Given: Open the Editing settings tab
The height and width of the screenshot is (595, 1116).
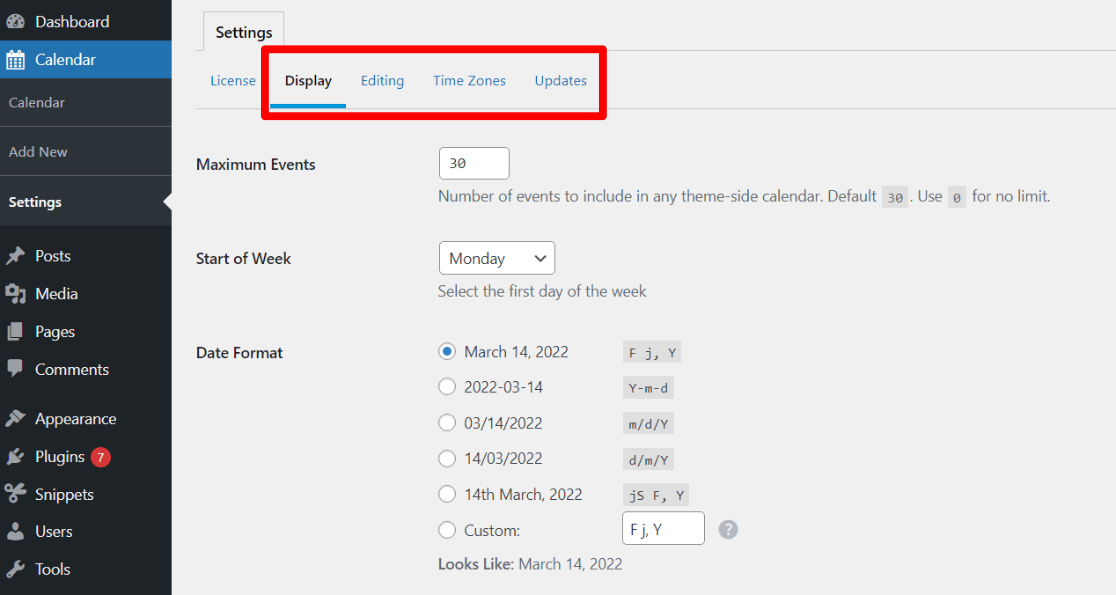Looking at the screenshot, I should click(382, 80).
